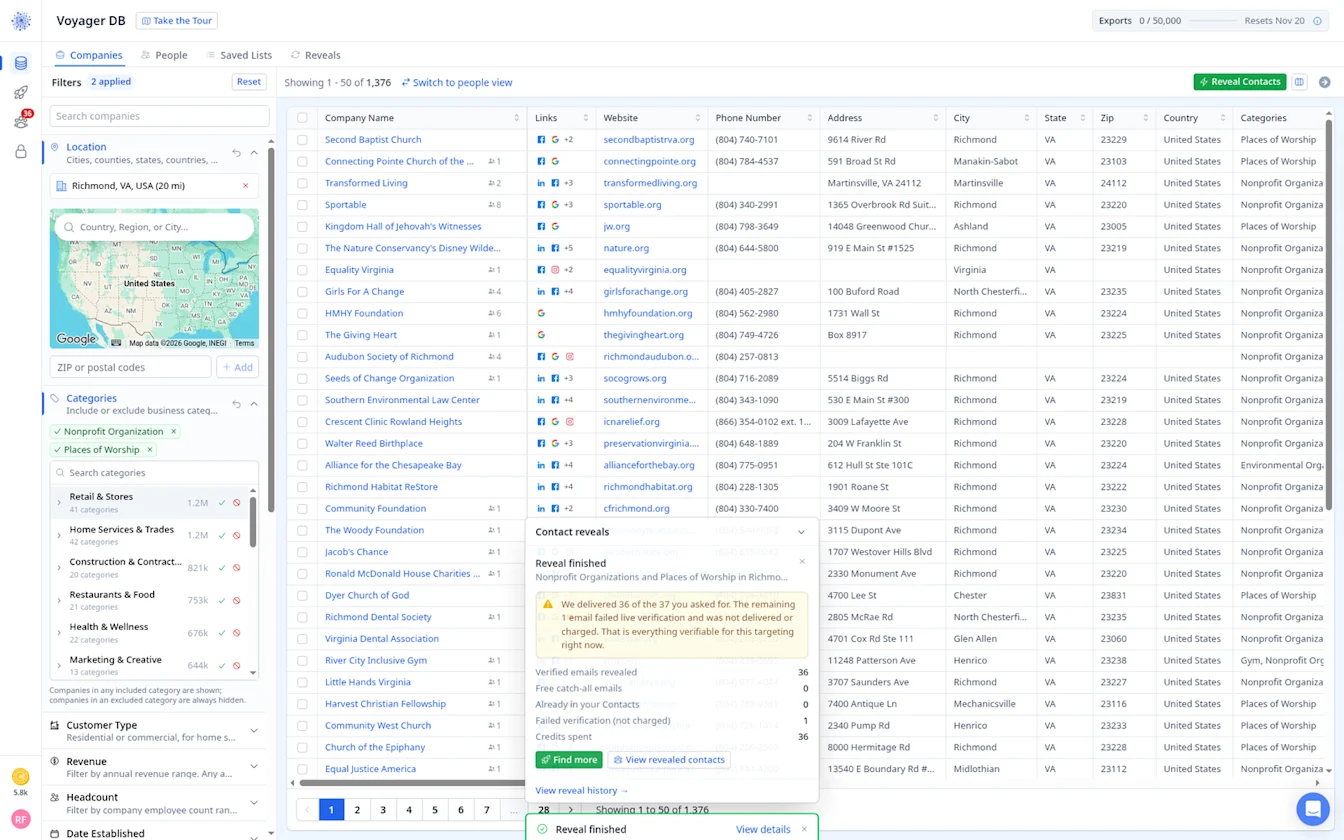Expand the Customer Type filter

[x=254, y=731]
